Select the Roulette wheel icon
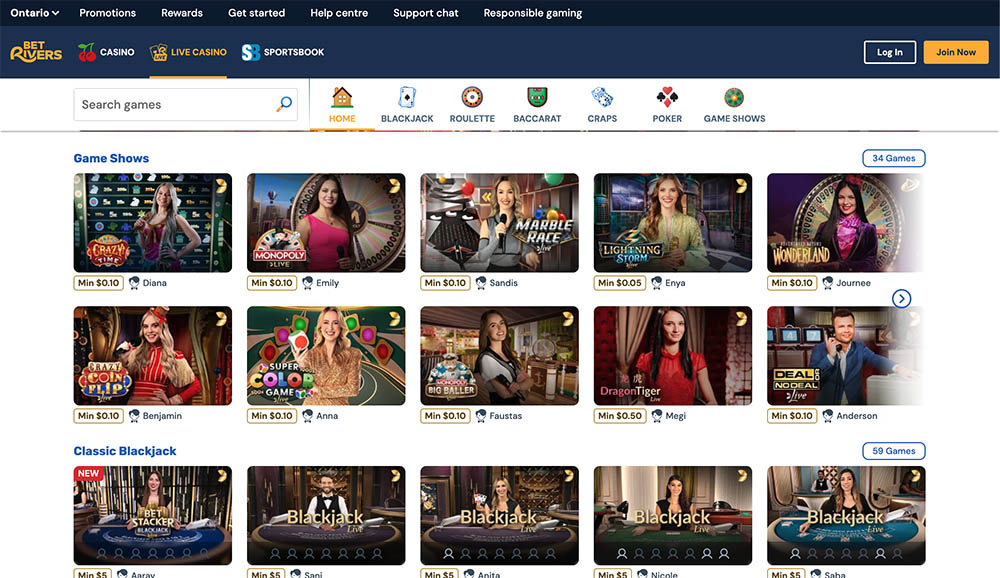The height and width of the screenshot is (578, 1000). point(472,98)
